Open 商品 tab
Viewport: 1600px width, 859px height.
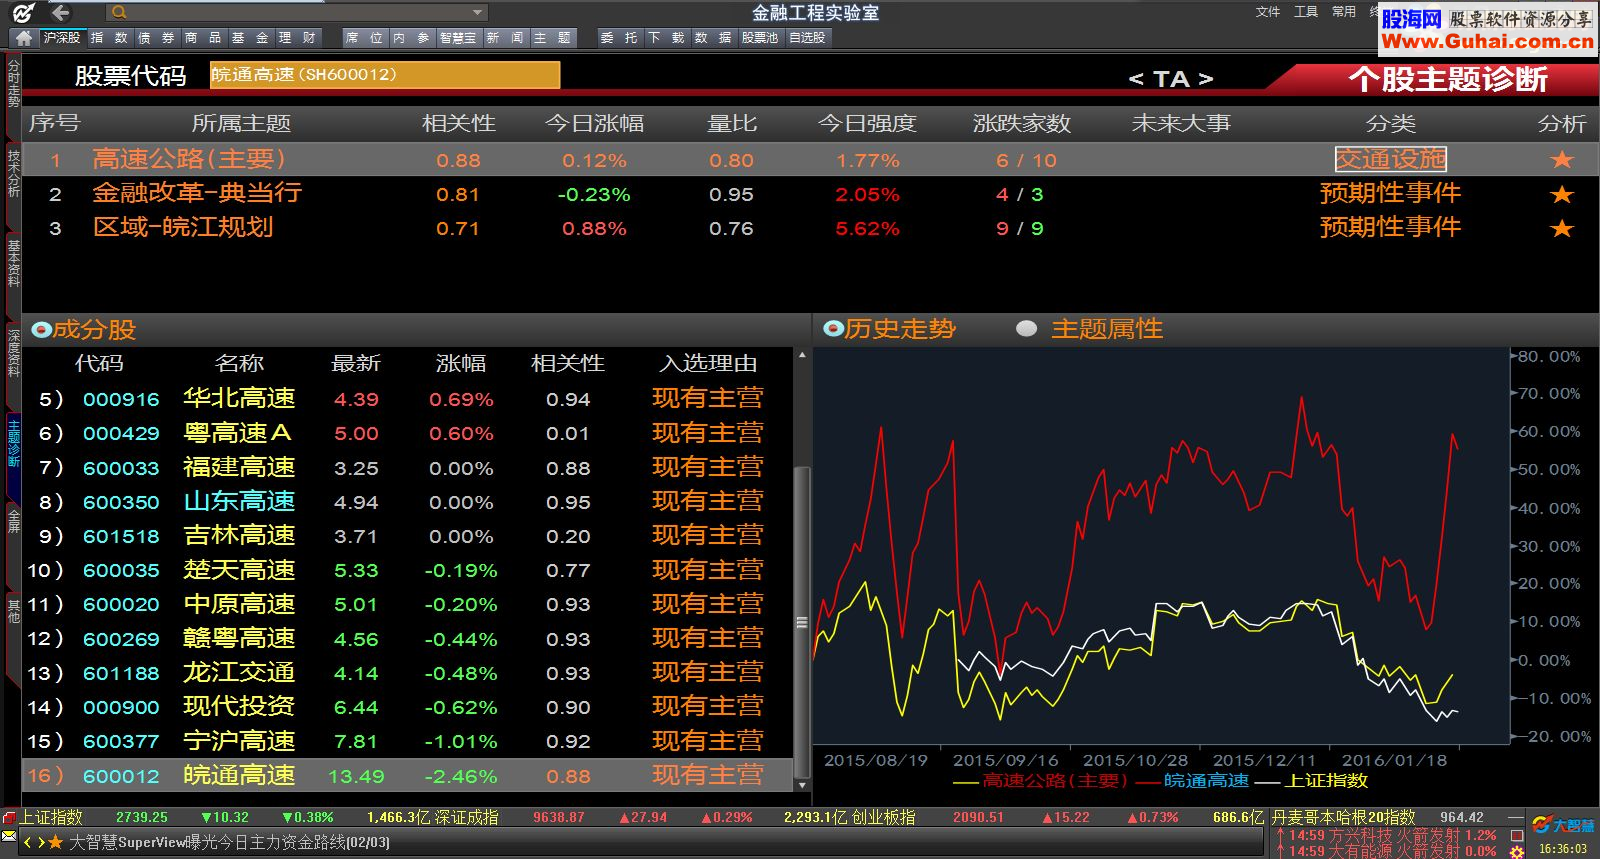(x=203, y=38)
